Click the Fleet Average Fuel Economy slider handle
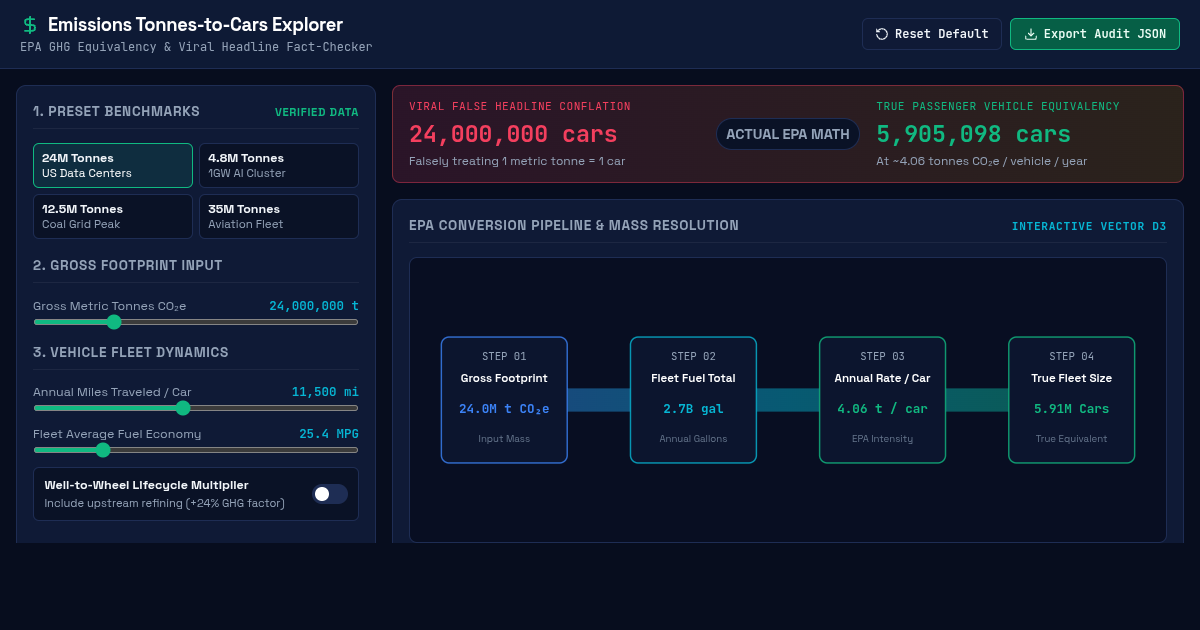This screenshot has width=1200, height=630. [x=103, y=450]
